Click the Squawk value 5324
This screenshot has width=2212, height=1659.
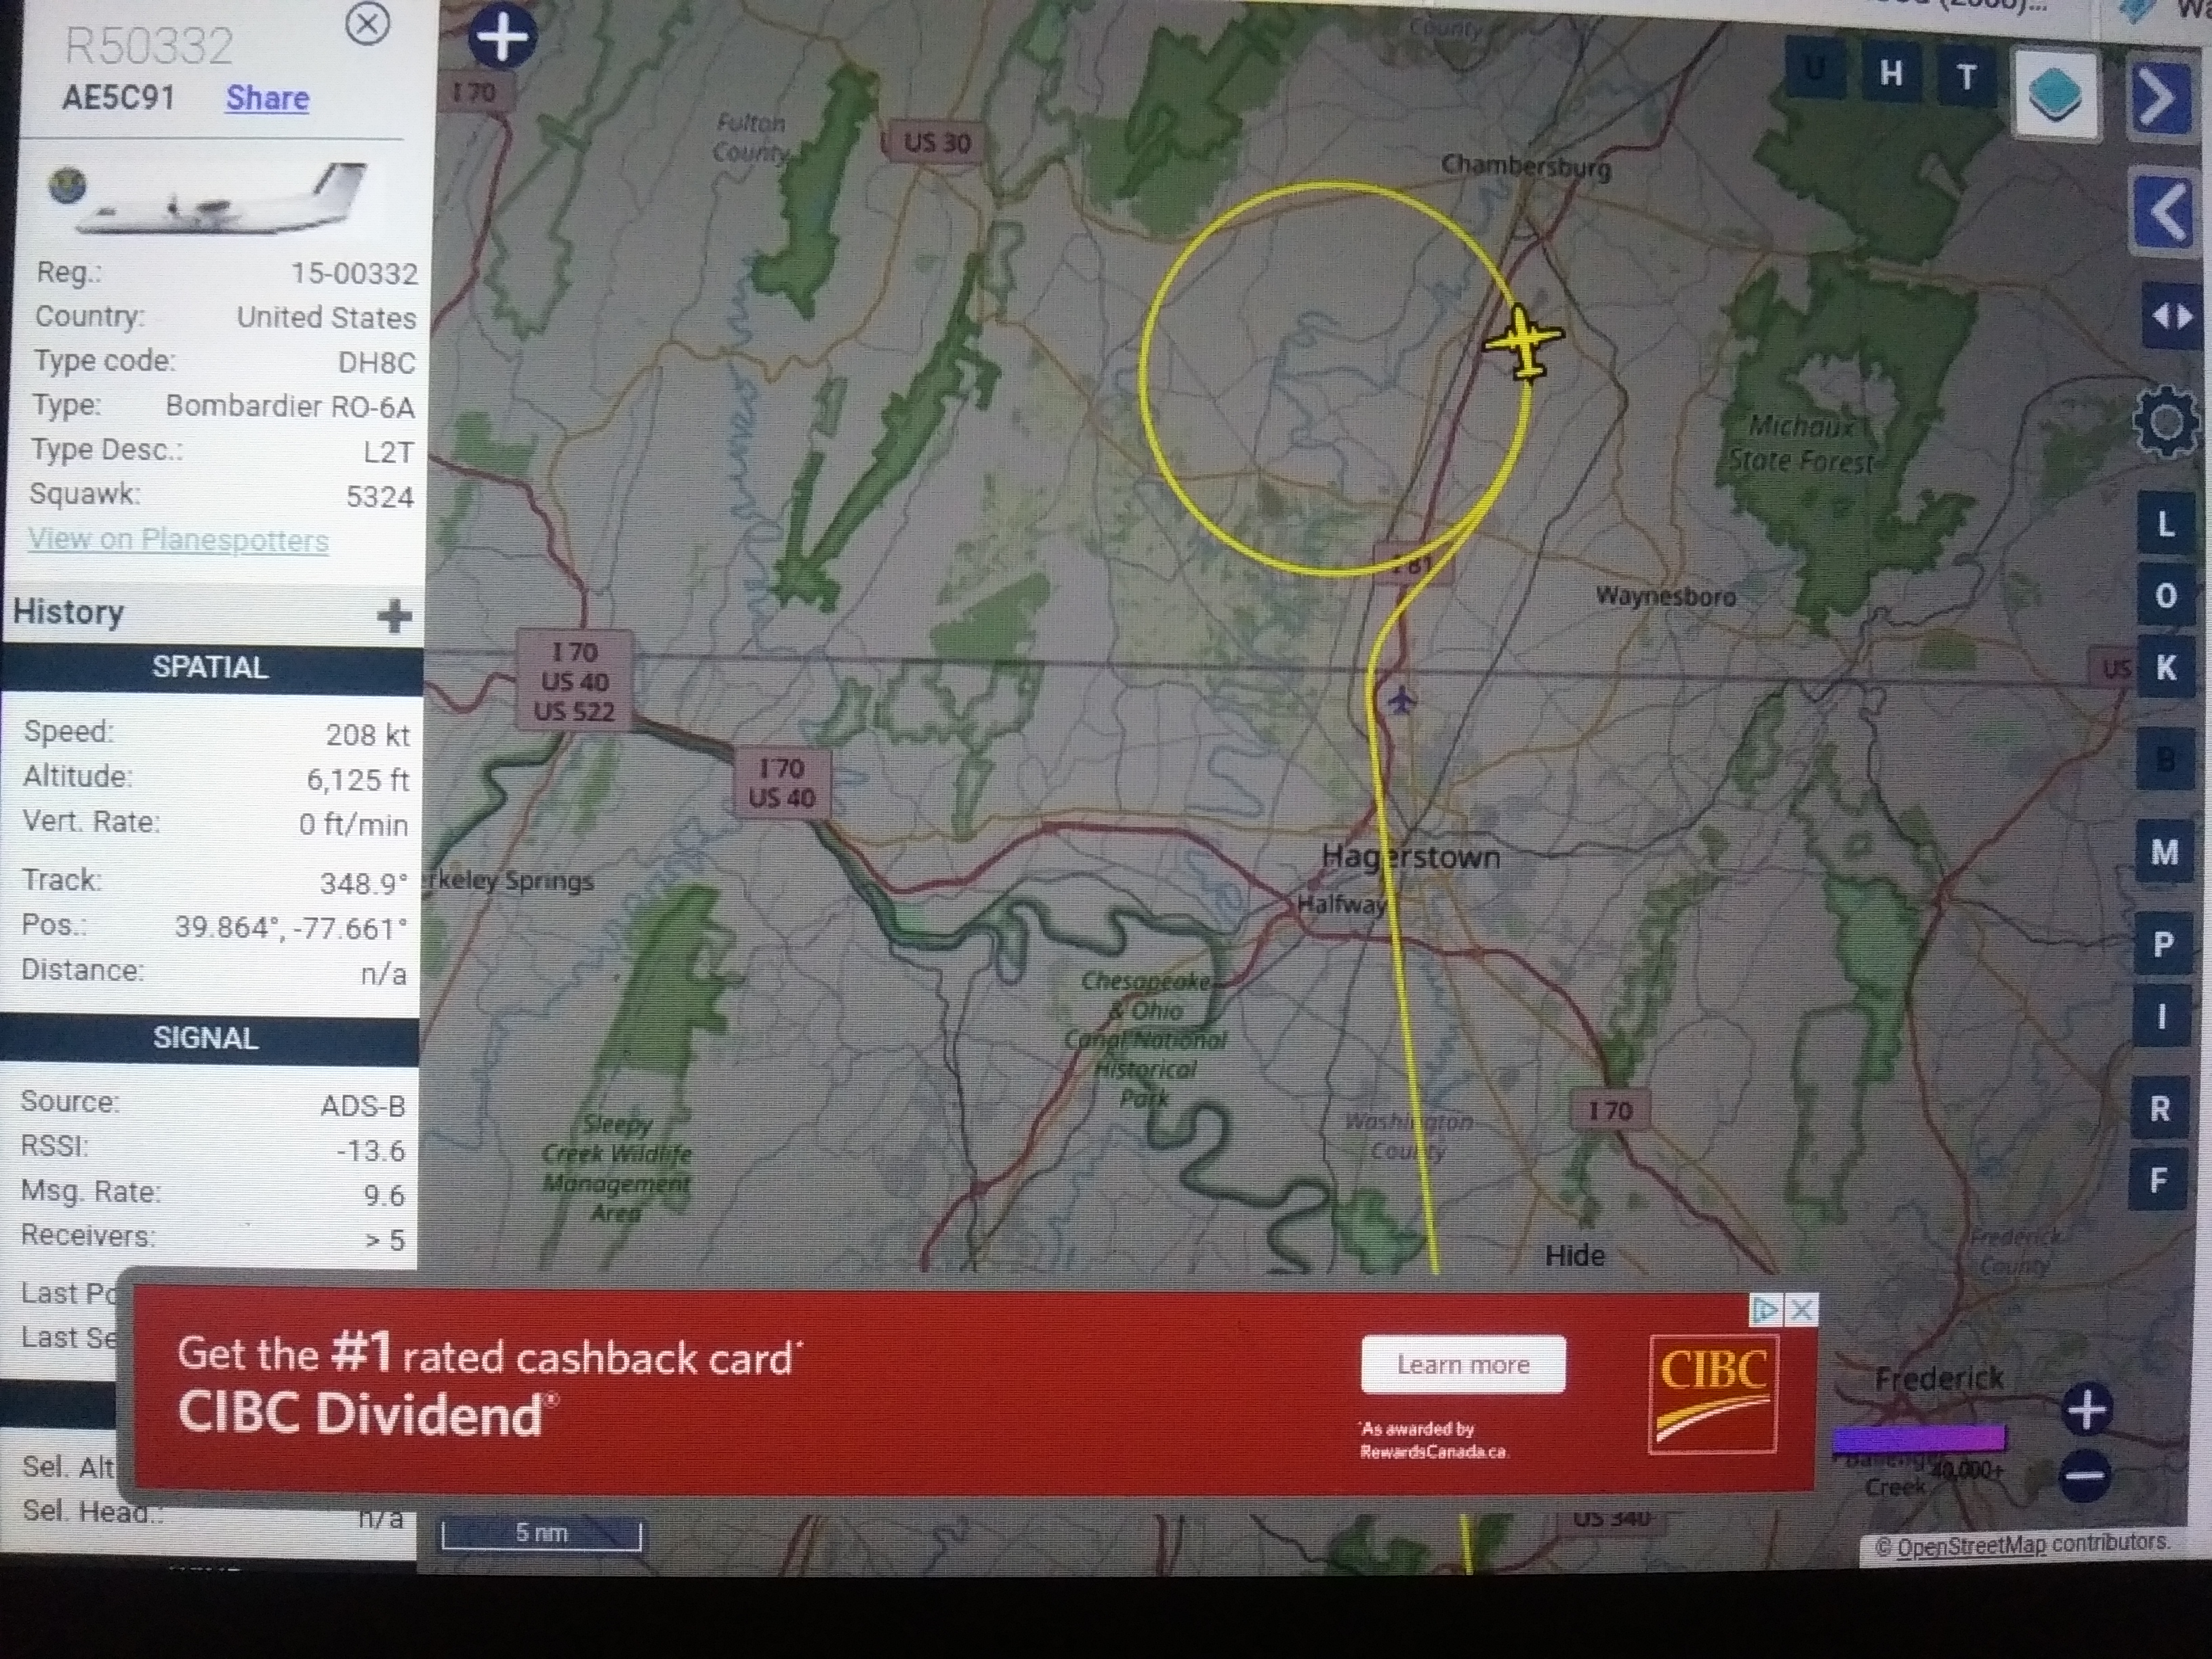click(379, 497)
